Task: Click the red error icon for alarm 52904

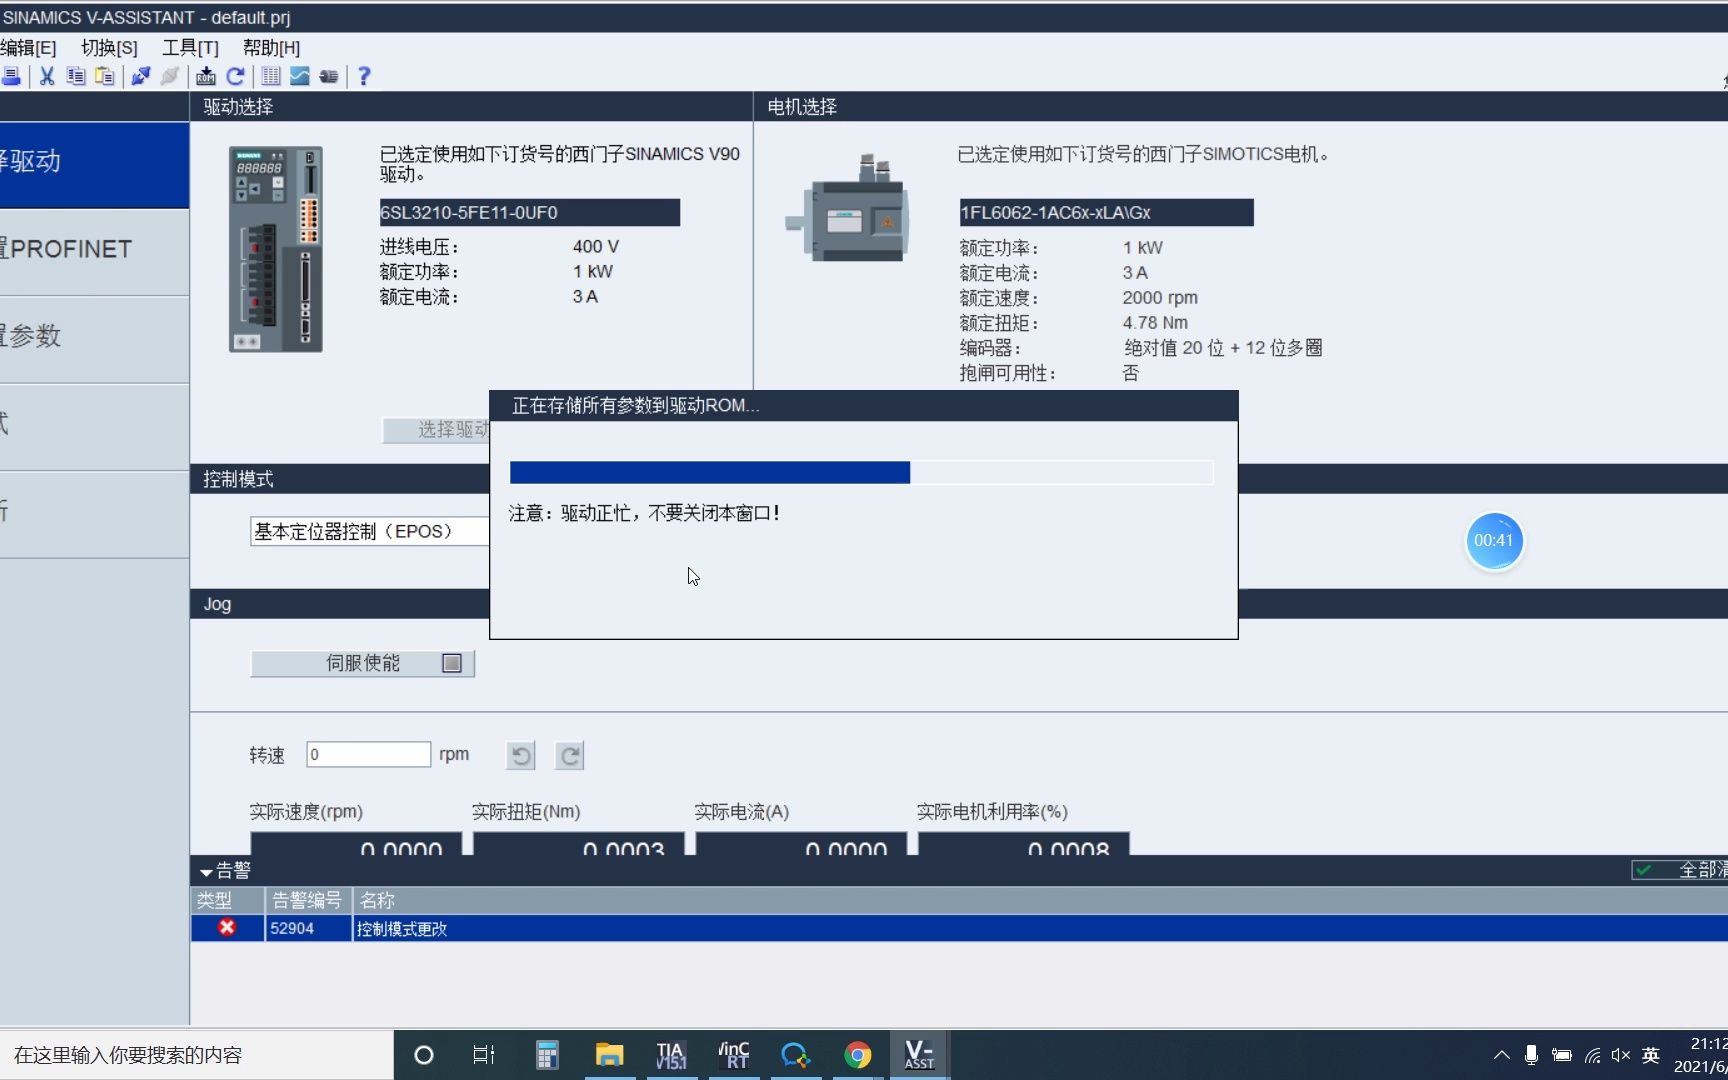Action: [x=227, y=928]
